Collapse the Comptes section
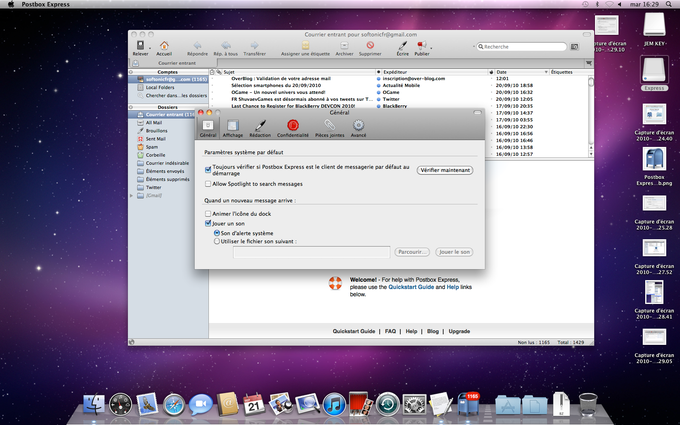 click(x=131, y=72)
